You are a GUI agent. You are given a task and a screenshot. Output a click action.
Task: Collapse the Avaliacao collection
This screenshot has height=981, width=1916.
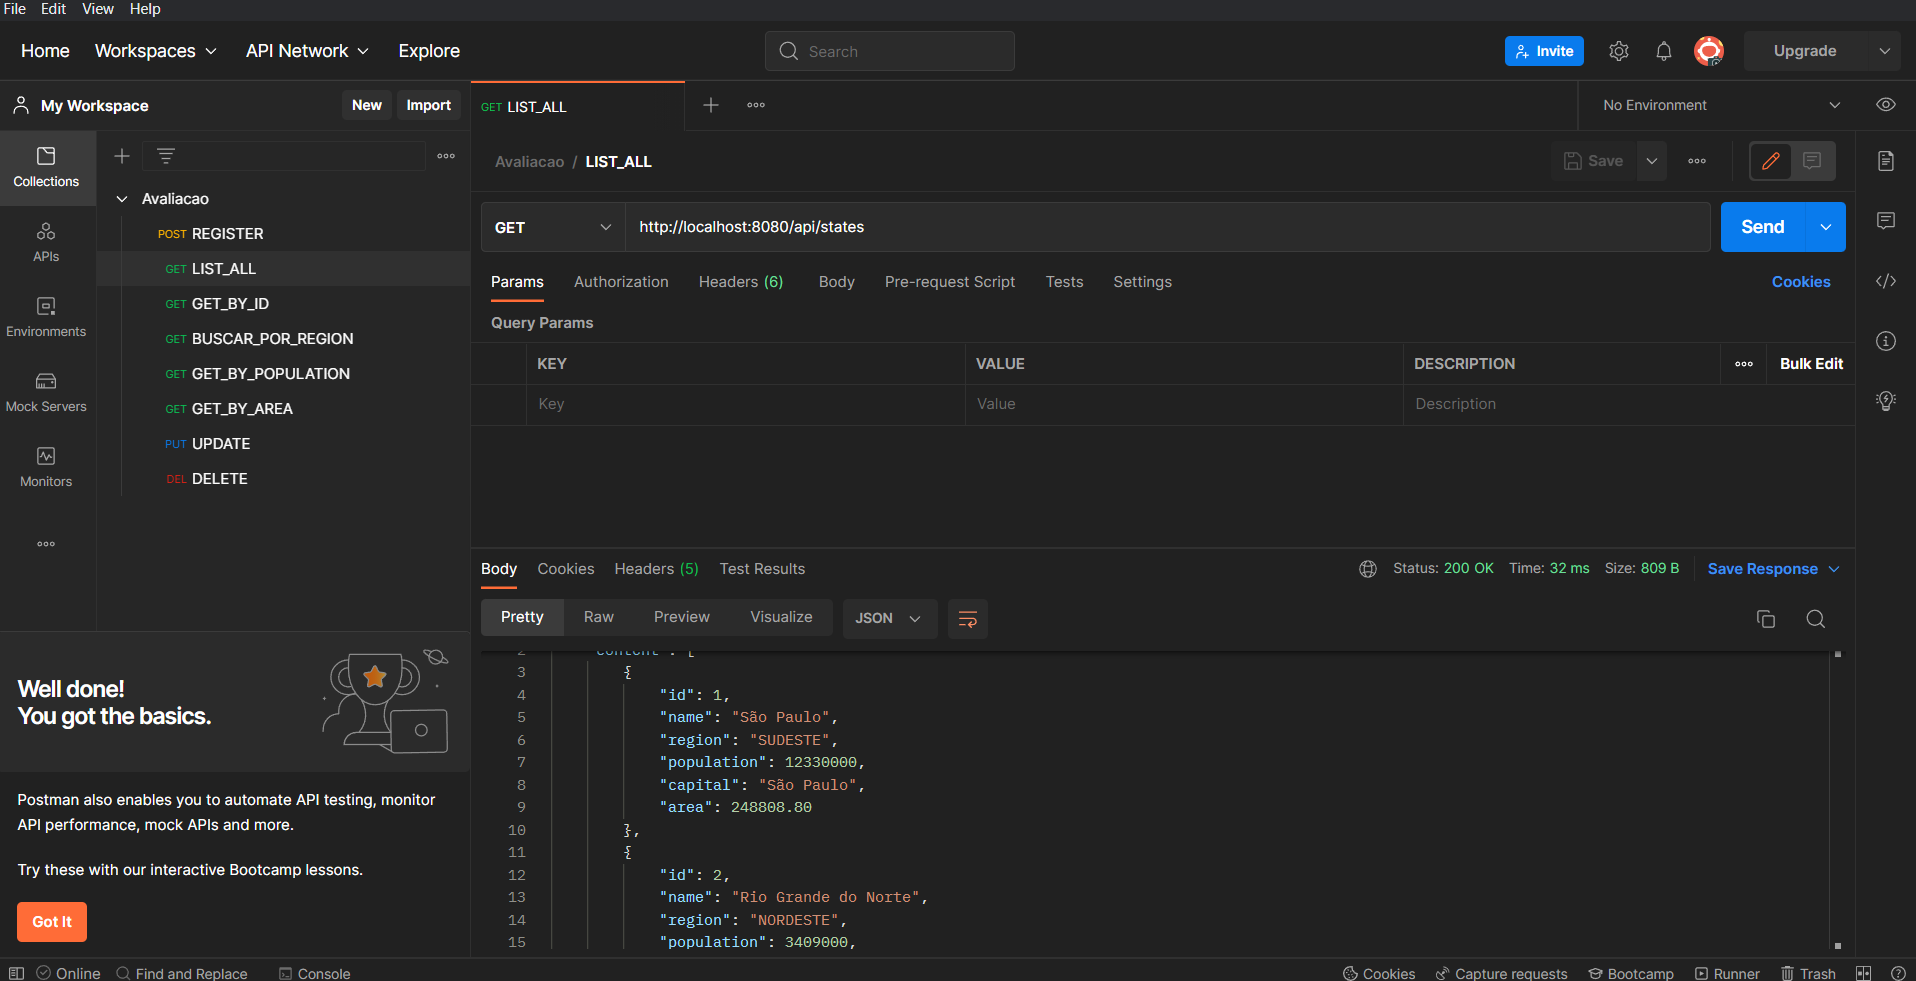(121, 198)
